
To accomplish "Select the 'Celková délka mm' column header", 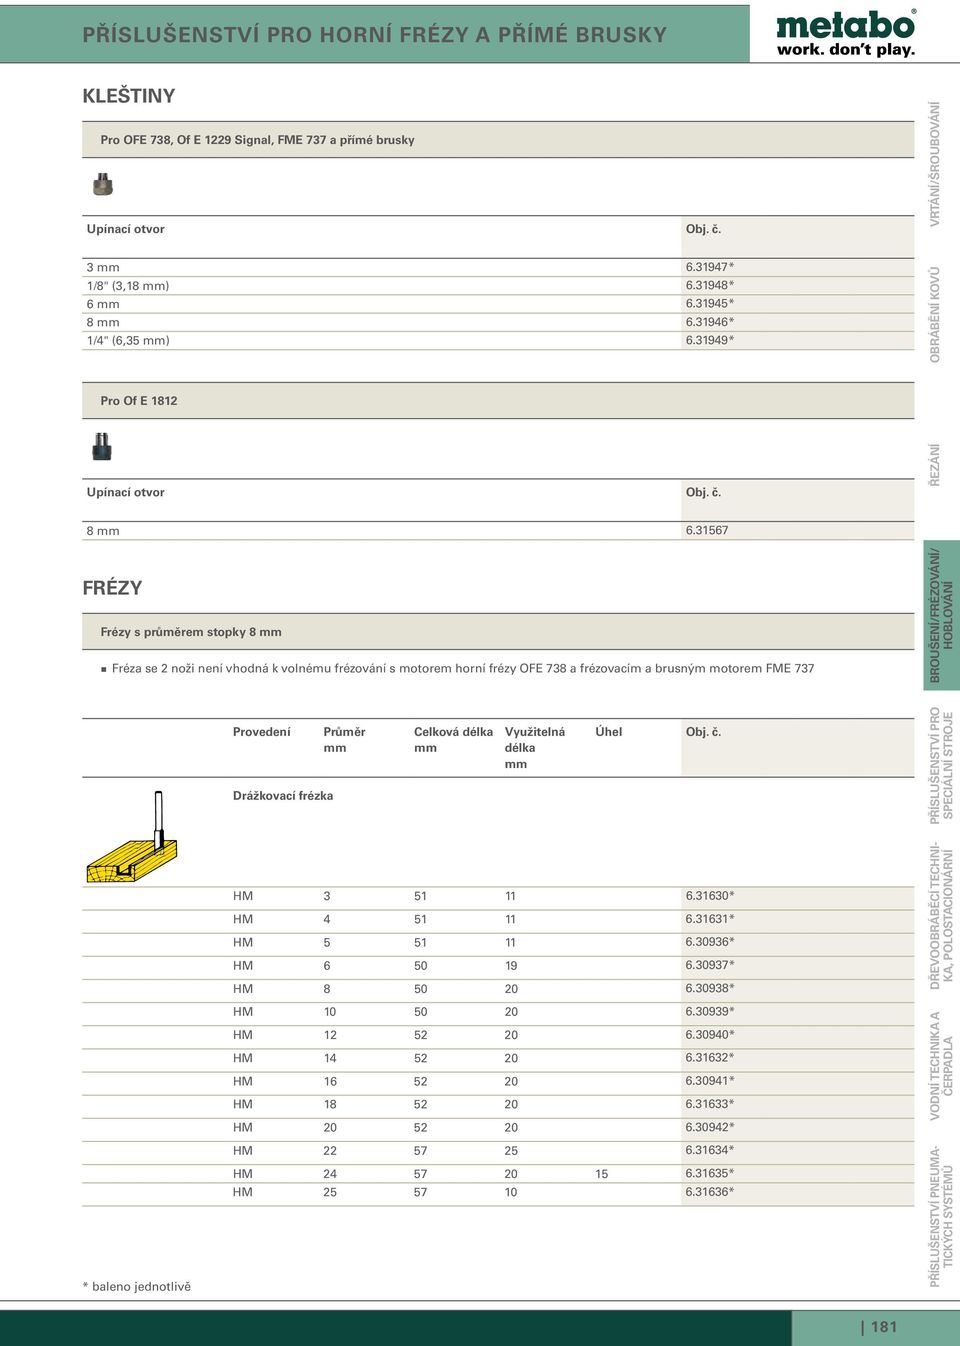I will 453,740.
